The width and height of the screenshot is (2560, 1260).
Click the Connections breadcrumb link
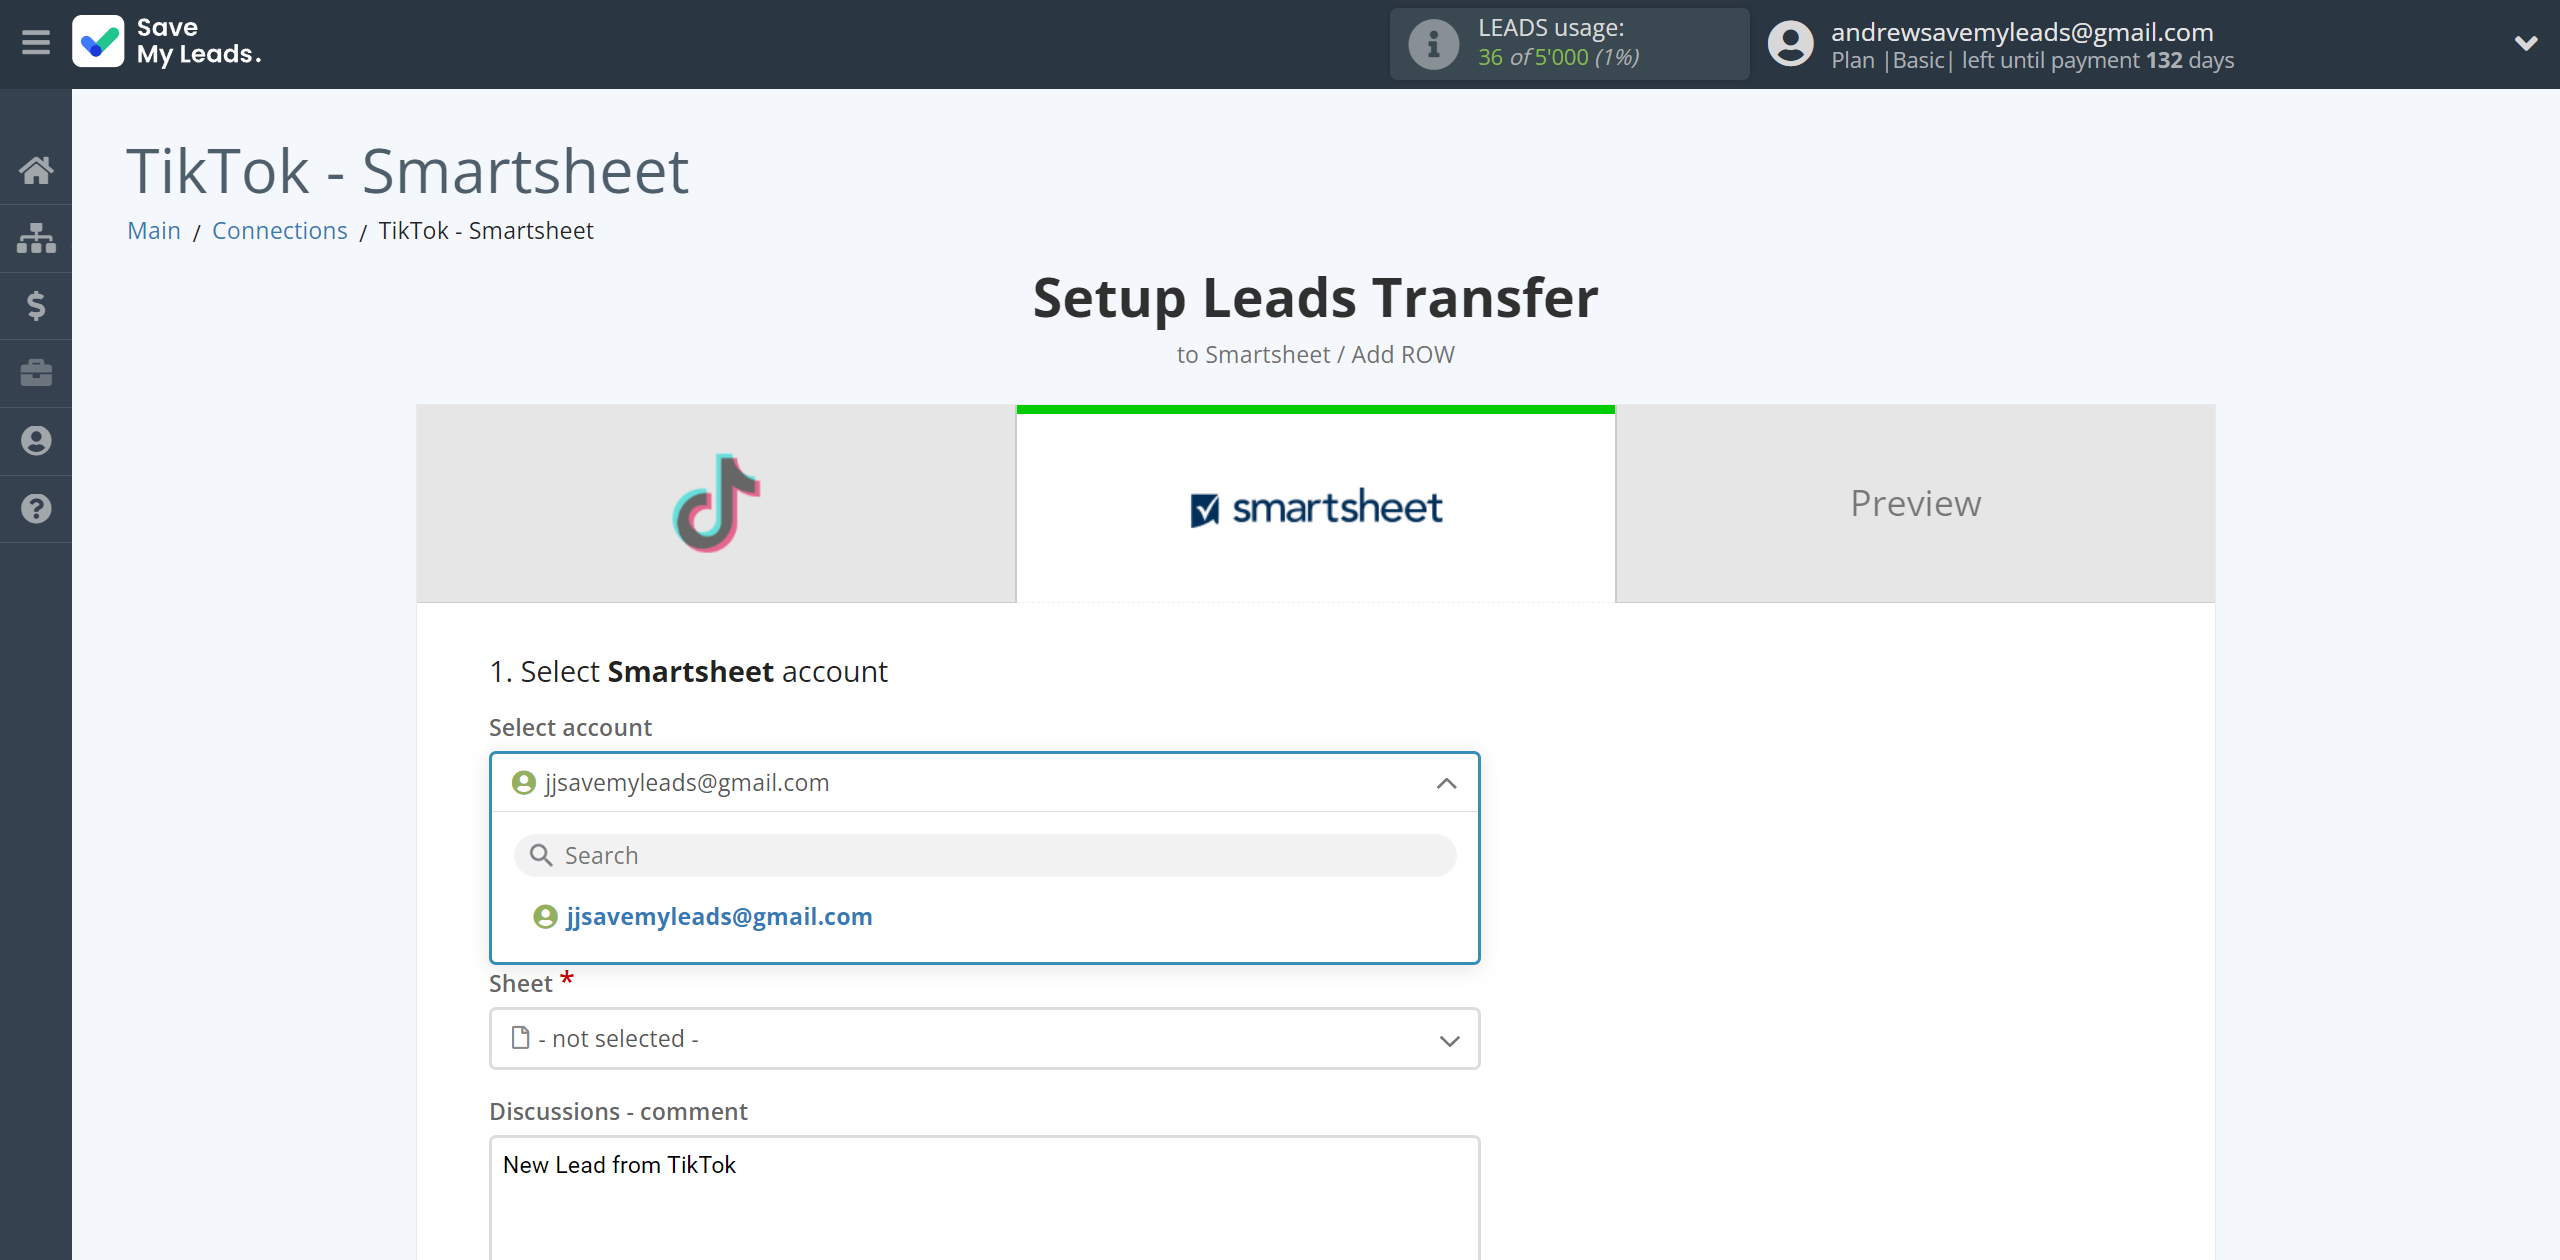click(x=279, y=228)
